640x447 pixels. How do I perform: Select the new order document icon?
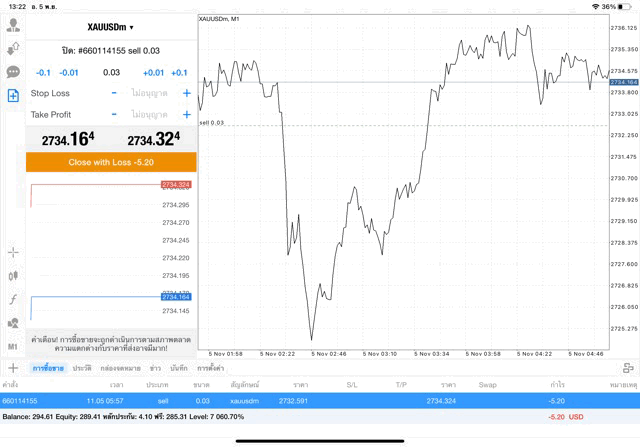coord(13,96)
